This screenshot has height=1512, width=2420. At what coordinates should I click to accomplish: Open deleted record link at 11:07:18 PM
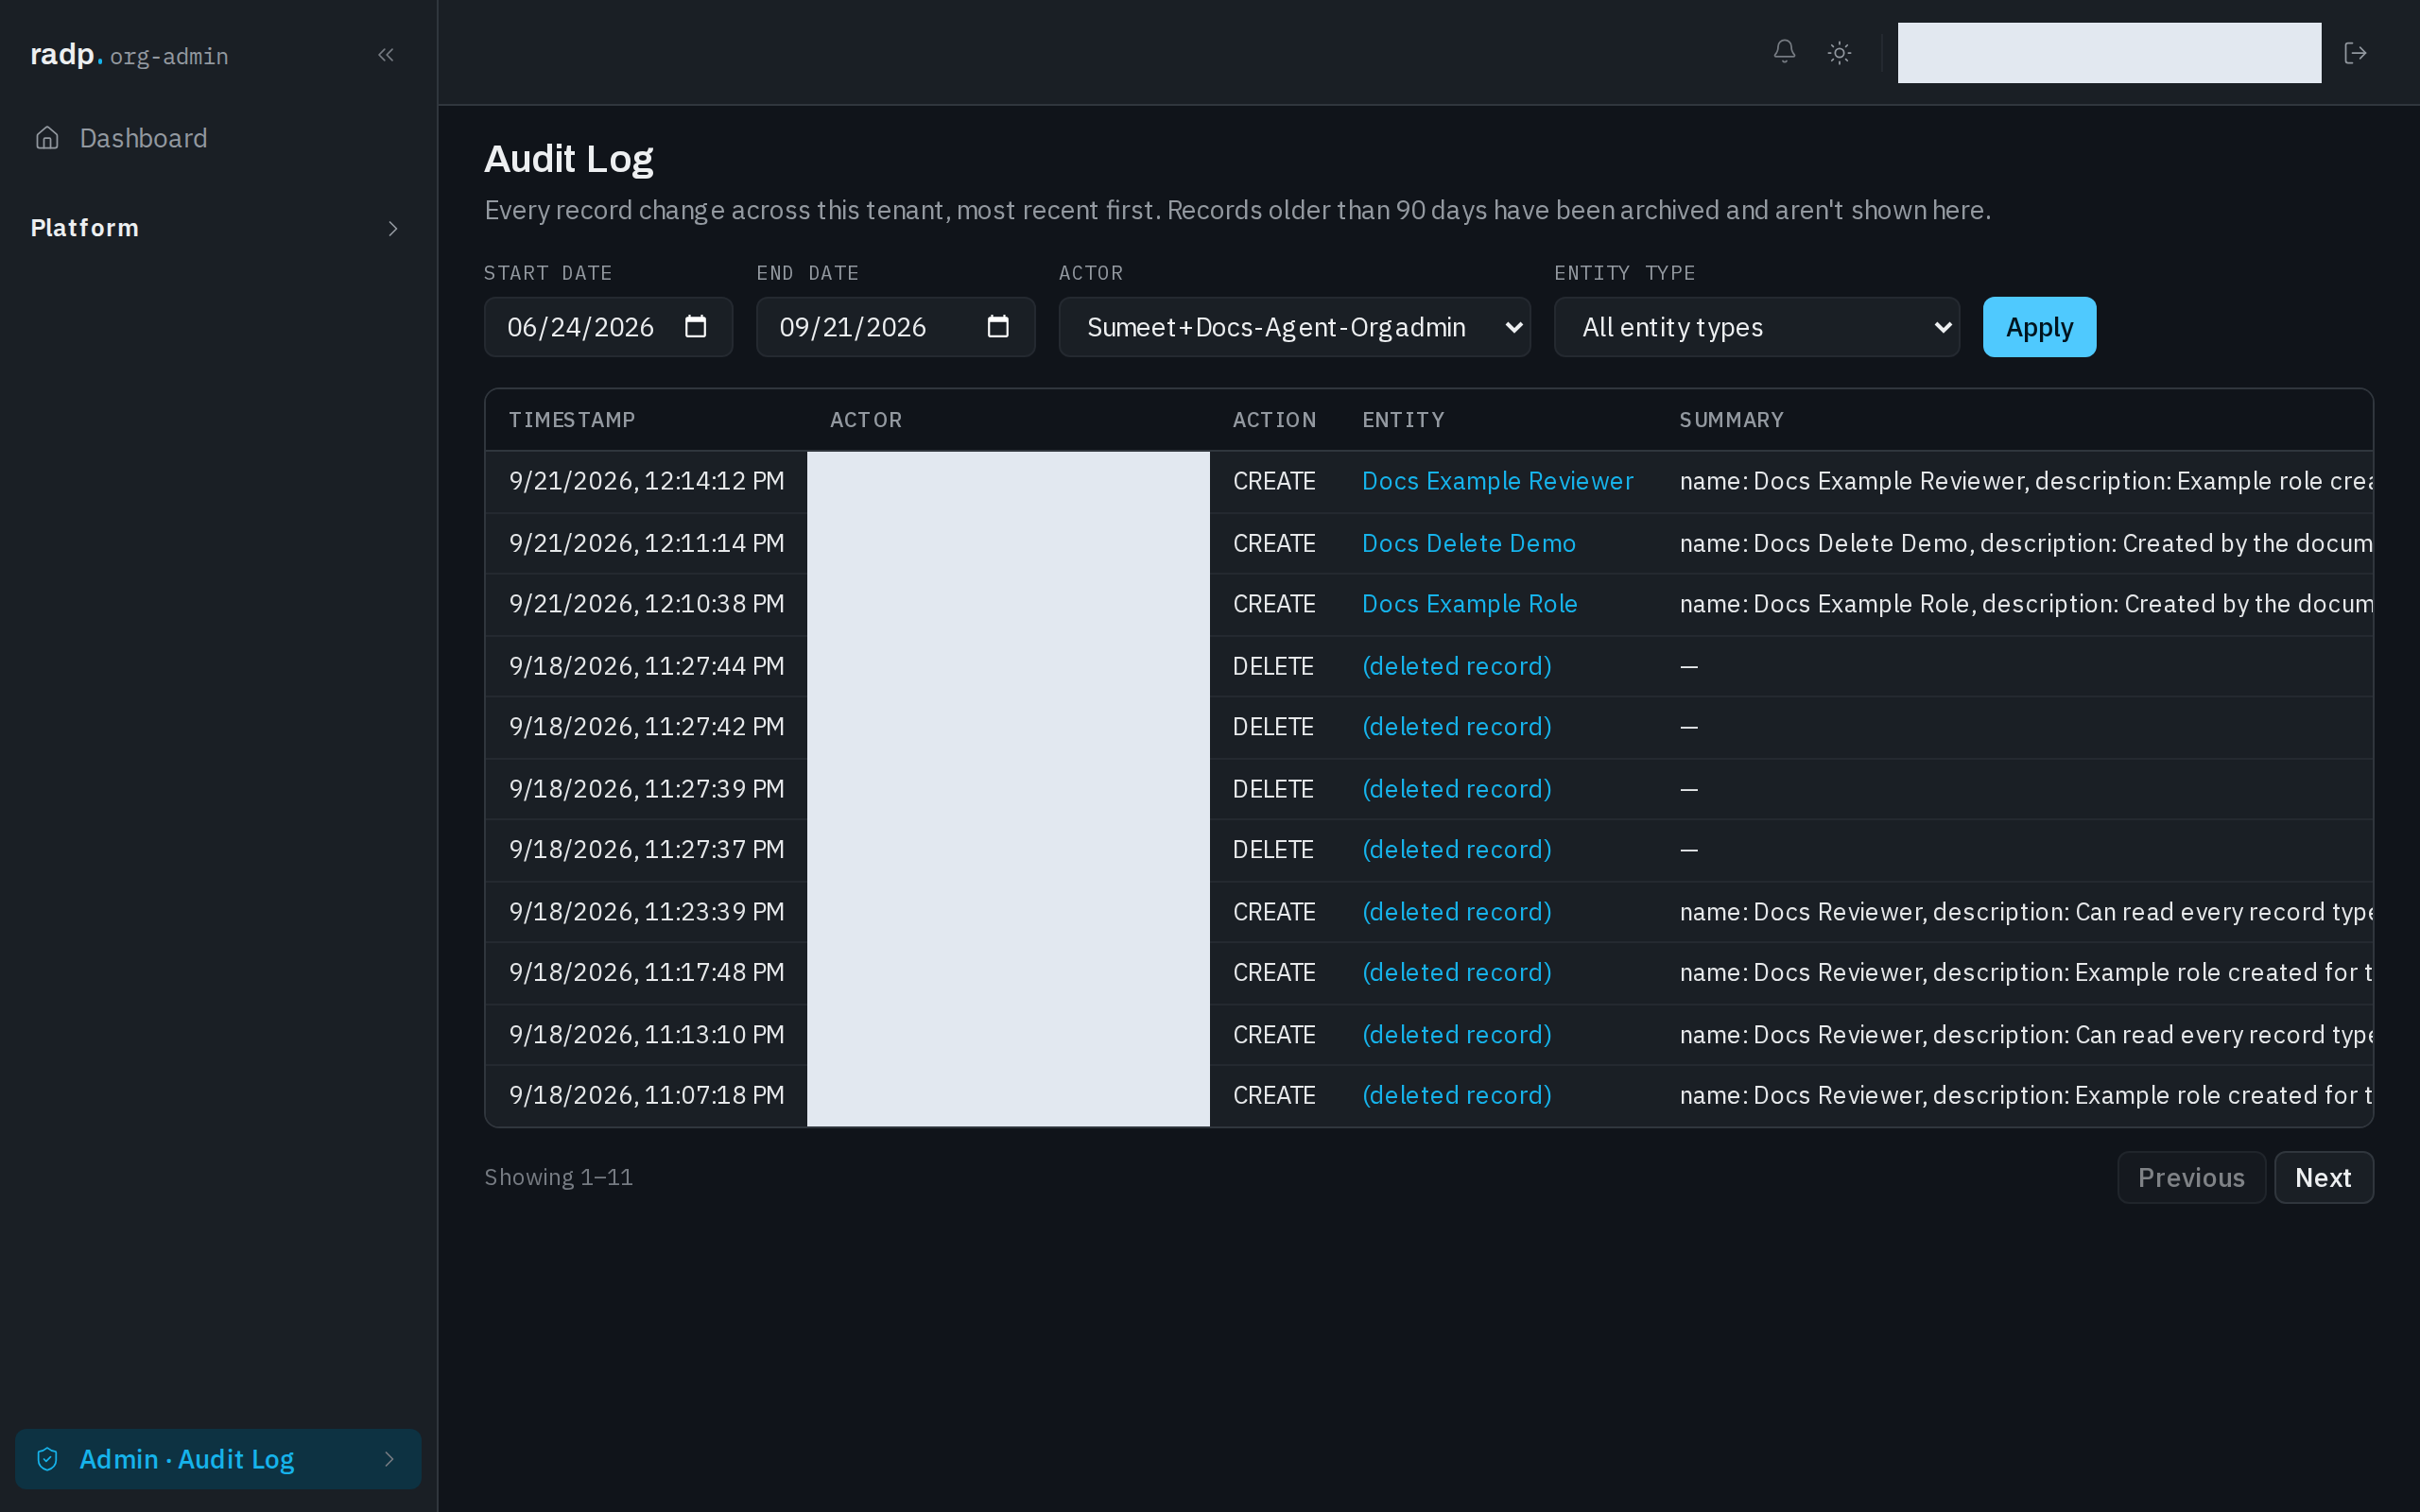click(1456, 1095)
